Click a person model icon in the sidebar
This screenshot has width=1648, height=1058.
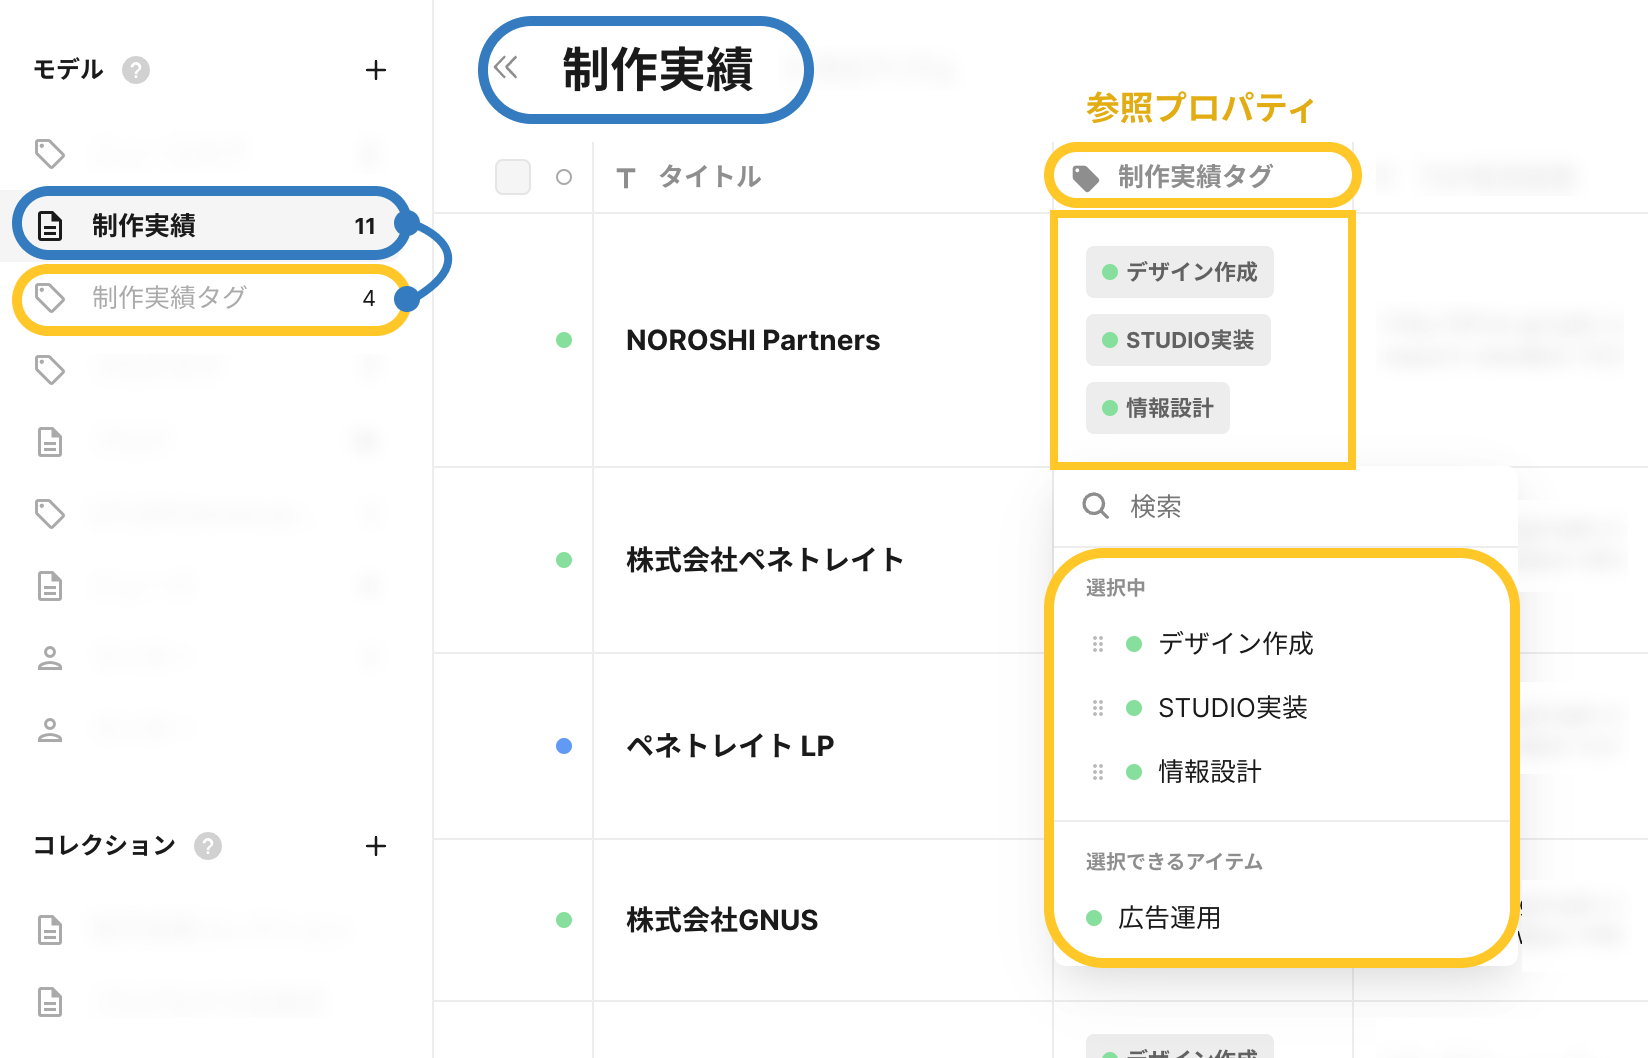click(50, 657)
